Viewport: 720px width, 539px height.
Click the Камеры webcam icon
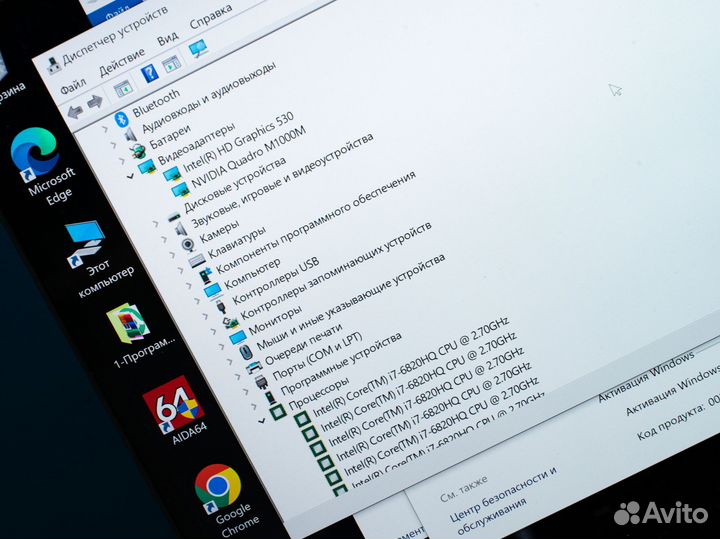[188, 245]
